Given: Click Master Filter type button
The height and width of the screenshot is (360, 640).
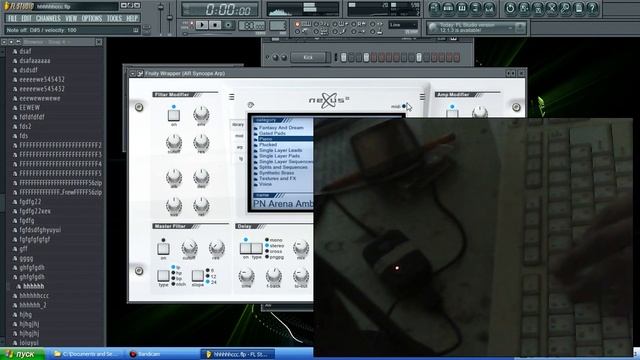Looking at the screenshot, I should click(x=163, y=276).
